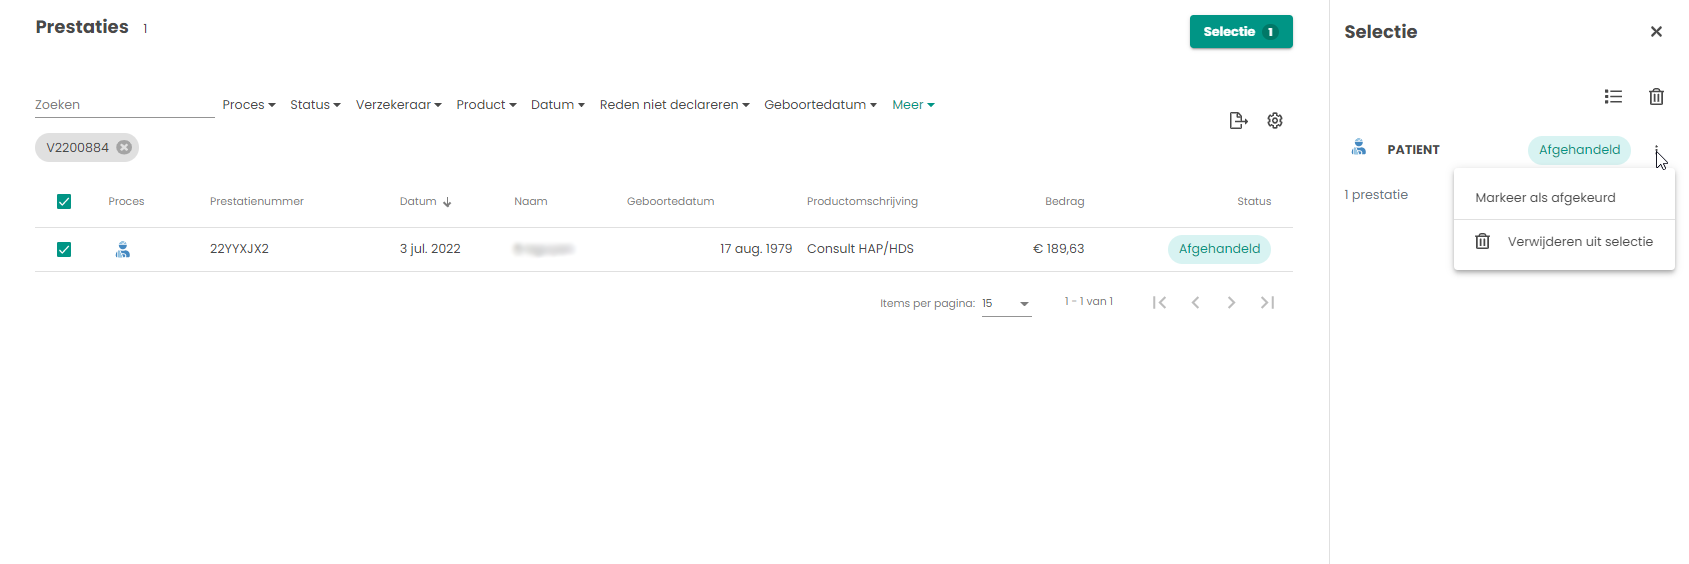Click the list view icon in Selectie panel
The width and height of the screenshot is (1689, 564).
pyautogui.click(x=1613, y=97)
